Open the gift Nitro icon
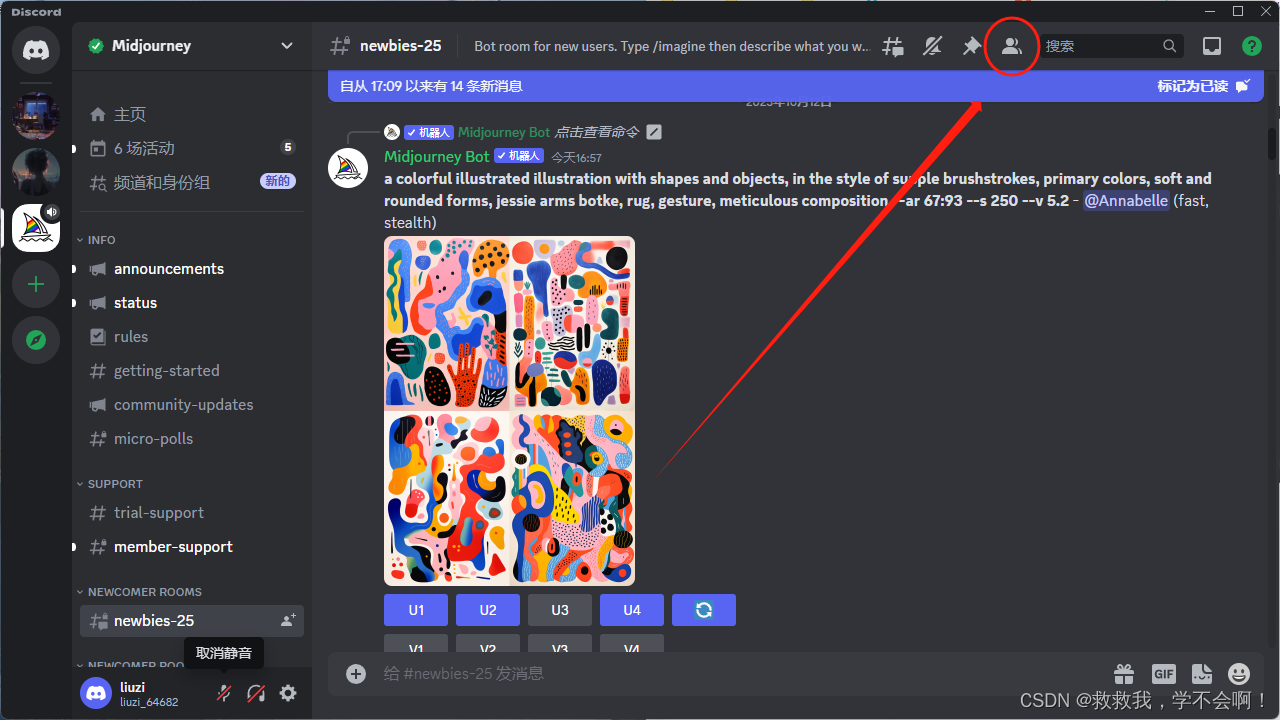 (x=1125, y=674)
